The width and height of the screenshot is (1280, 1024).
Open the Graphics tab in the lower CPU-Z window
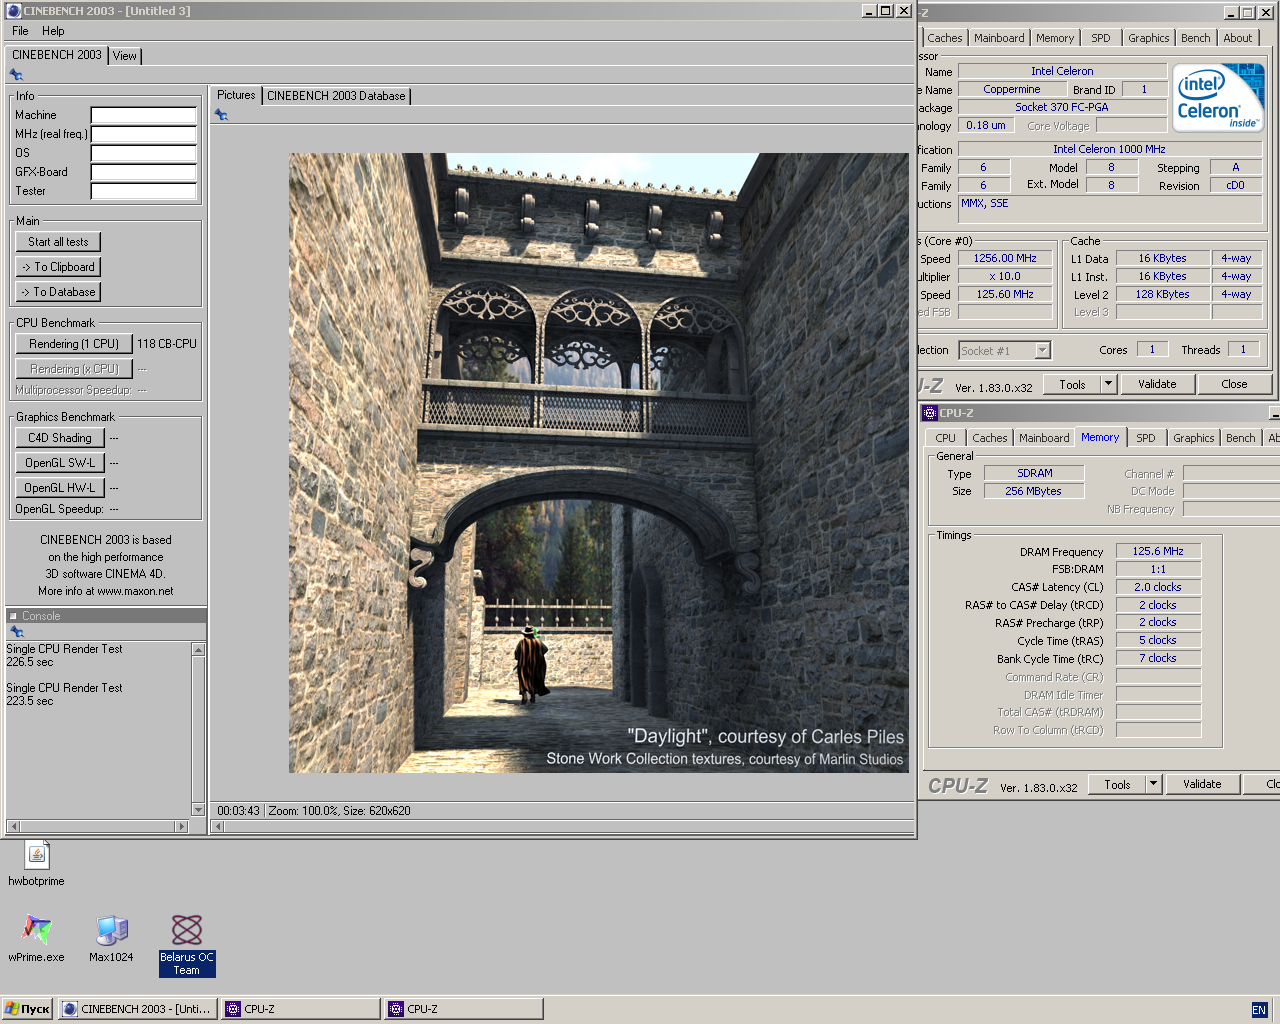(1194, 438)
